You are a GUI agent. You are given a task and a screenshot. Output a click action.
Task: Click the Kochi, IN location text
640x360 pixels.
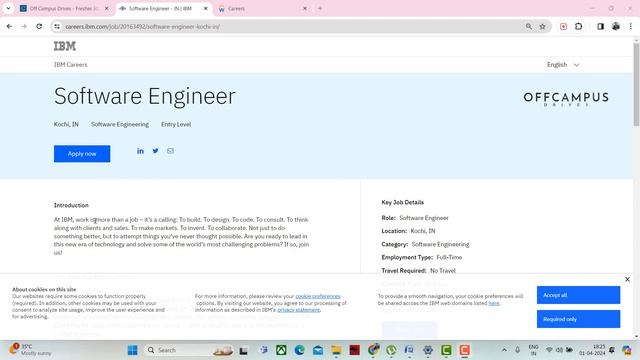(x=66, y=124)
